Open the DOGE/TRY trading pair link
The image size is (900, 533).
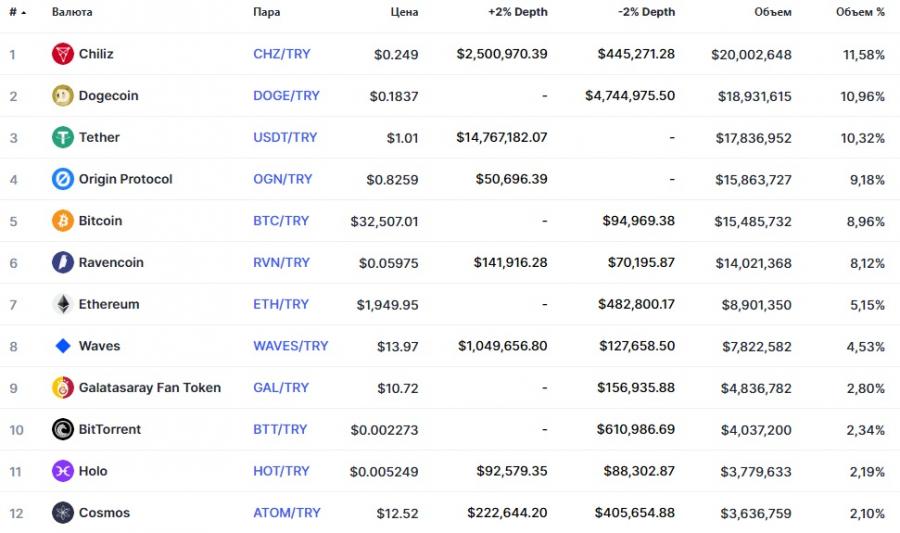[x=286, y=96]
